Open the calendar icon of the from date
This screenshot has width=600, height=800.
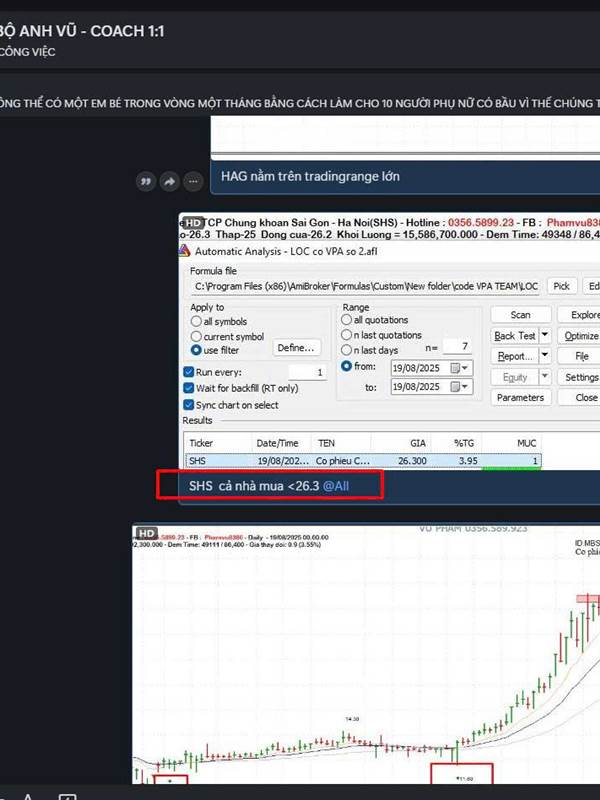click(455, 368)
